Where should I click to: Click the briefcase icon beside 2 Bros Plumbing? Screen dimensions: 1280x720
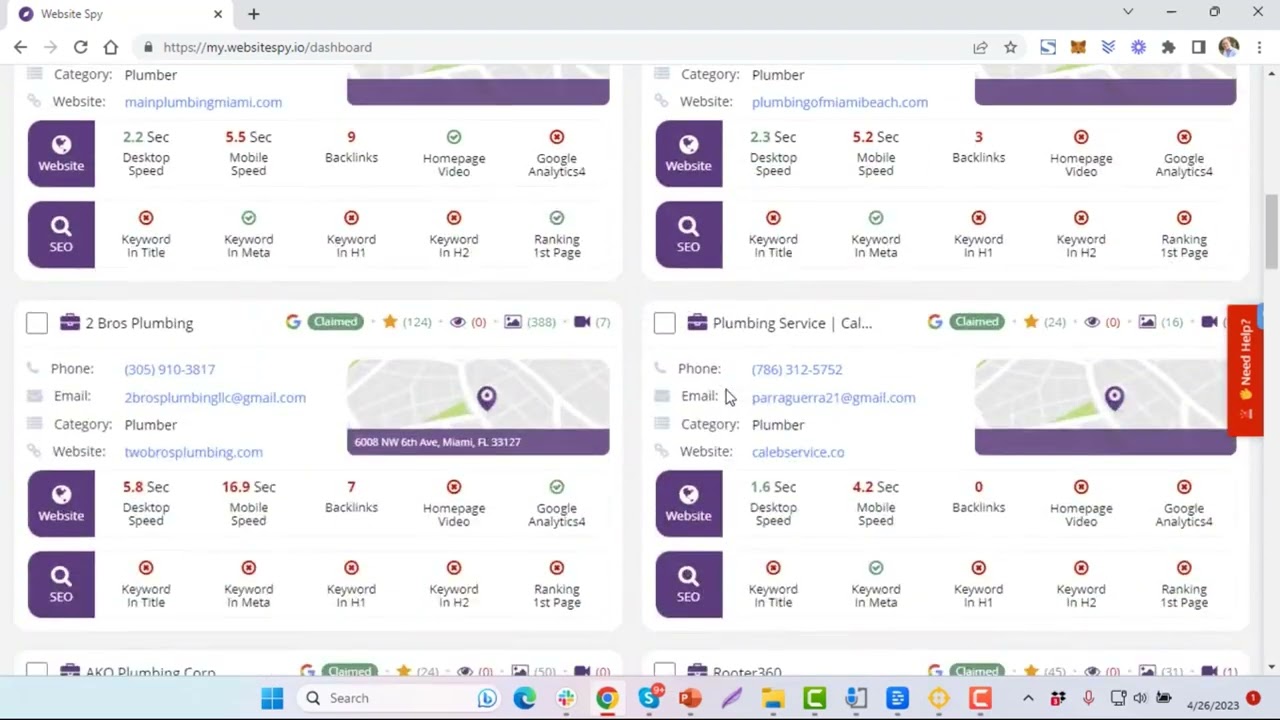(x=69, y=322)
